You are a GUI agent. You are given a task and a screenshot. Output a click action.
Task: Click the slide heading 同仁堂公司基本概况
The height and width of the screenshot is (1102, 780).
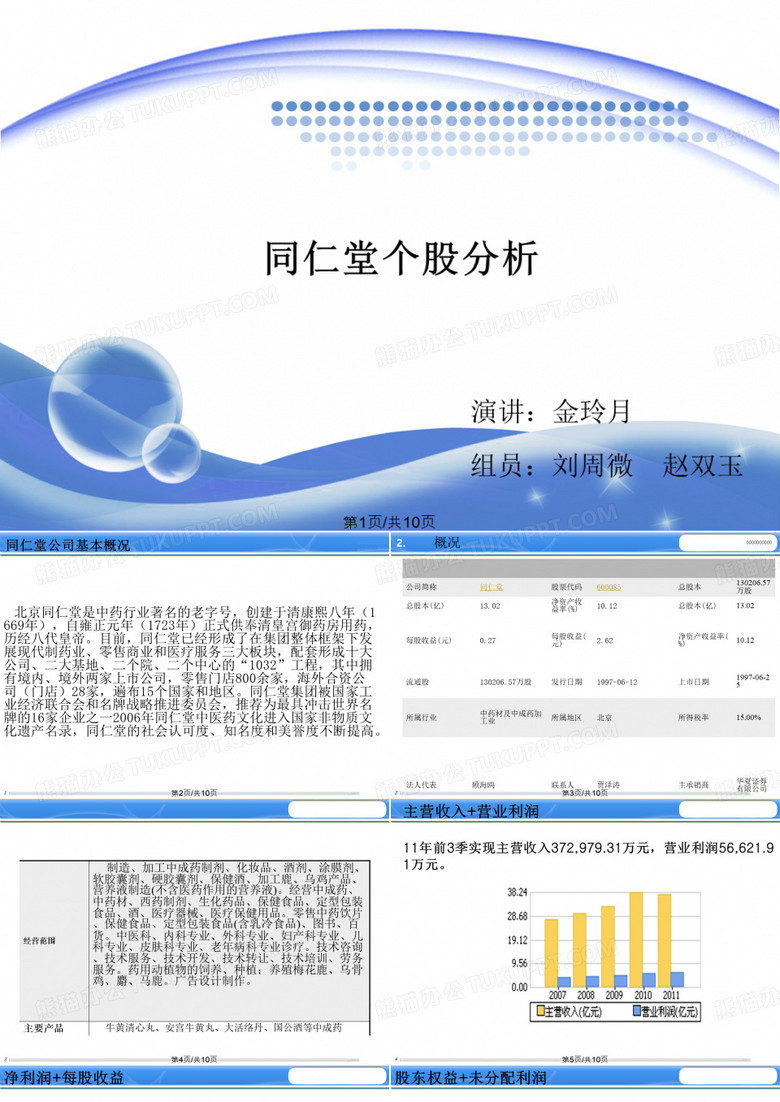tap(67, 545)
